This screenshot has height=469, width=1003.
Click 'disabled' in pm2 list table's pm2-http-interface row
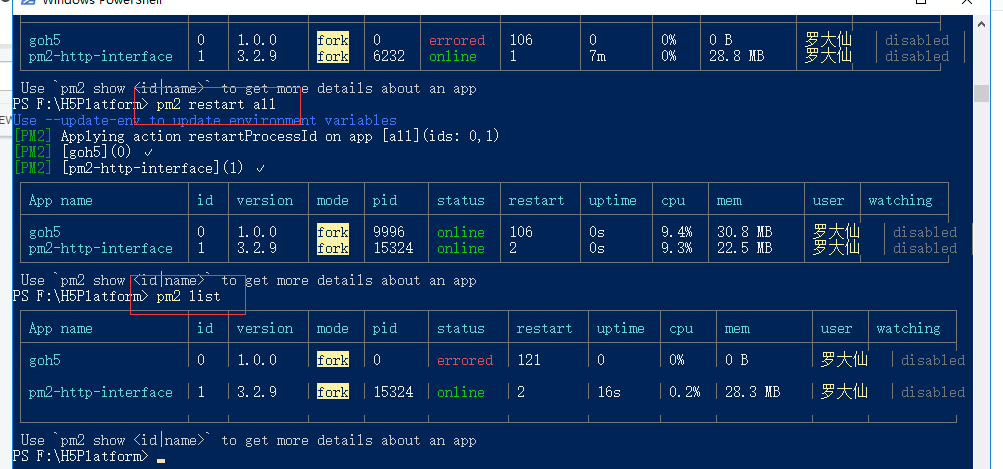pyautogui.click(x=933, y=392)
